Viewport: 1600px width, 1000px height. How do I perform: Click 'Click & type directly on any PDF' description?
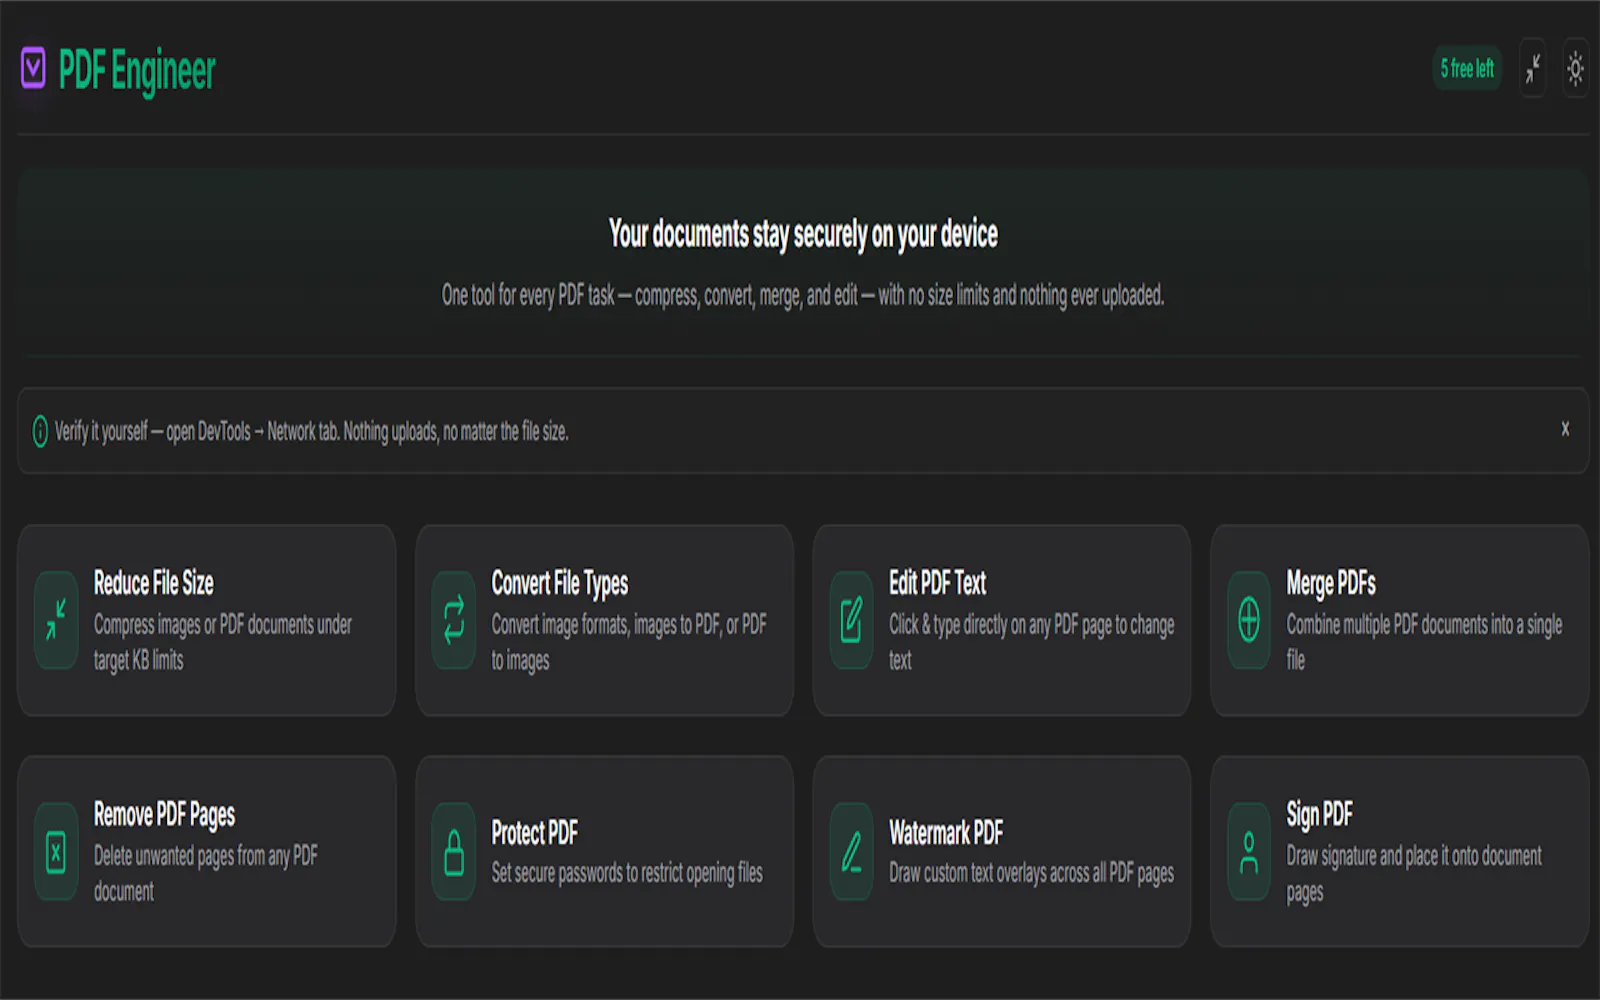(x=1032, y=642)
